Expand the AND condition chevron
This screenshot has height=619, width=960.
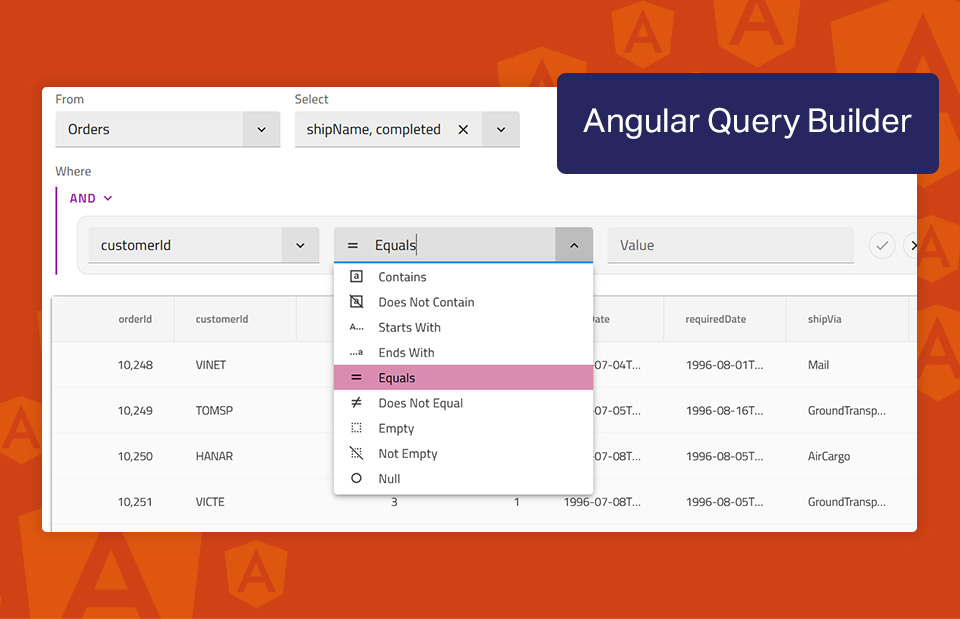(106, 198)
